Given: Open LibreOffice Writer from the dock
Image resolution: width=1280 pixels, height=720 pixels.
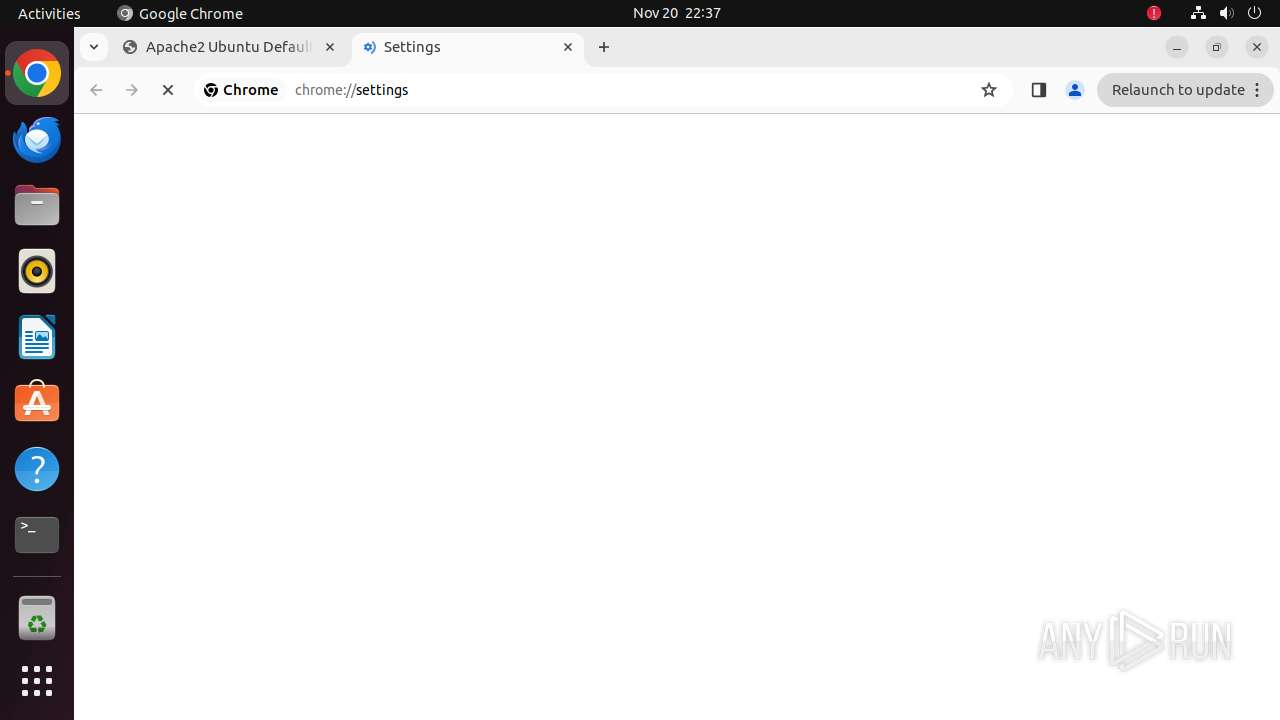Looking at the screenshot, I should coord(37,337).
